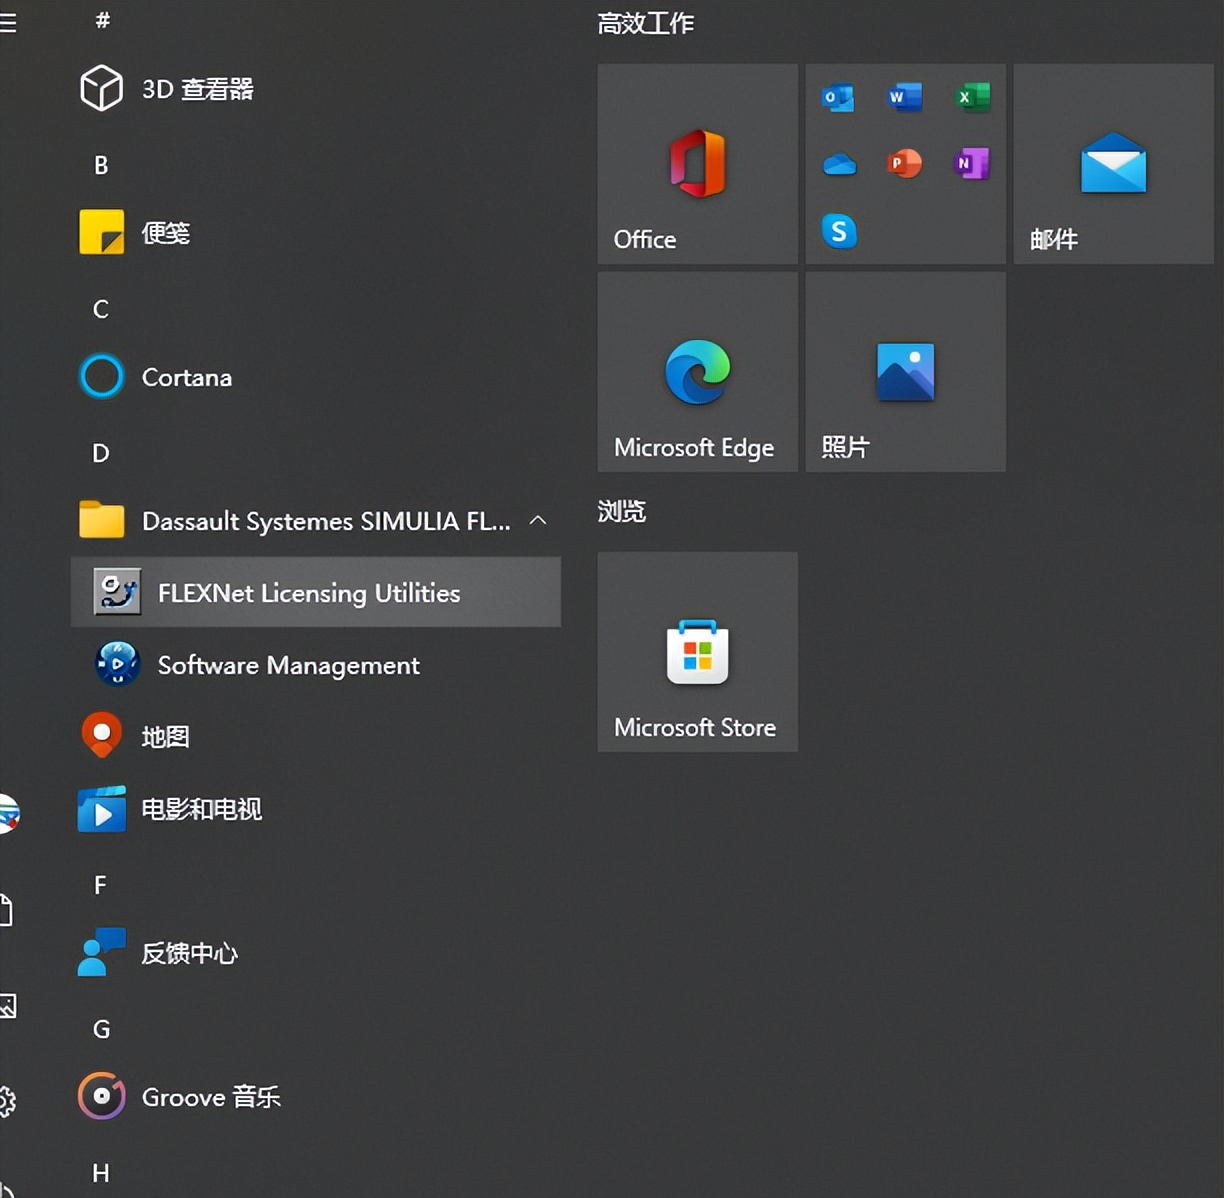Screen dimensions: 1224x1198
Task: Launch Word from the Office tile group
Action: (x=903, y=97)
